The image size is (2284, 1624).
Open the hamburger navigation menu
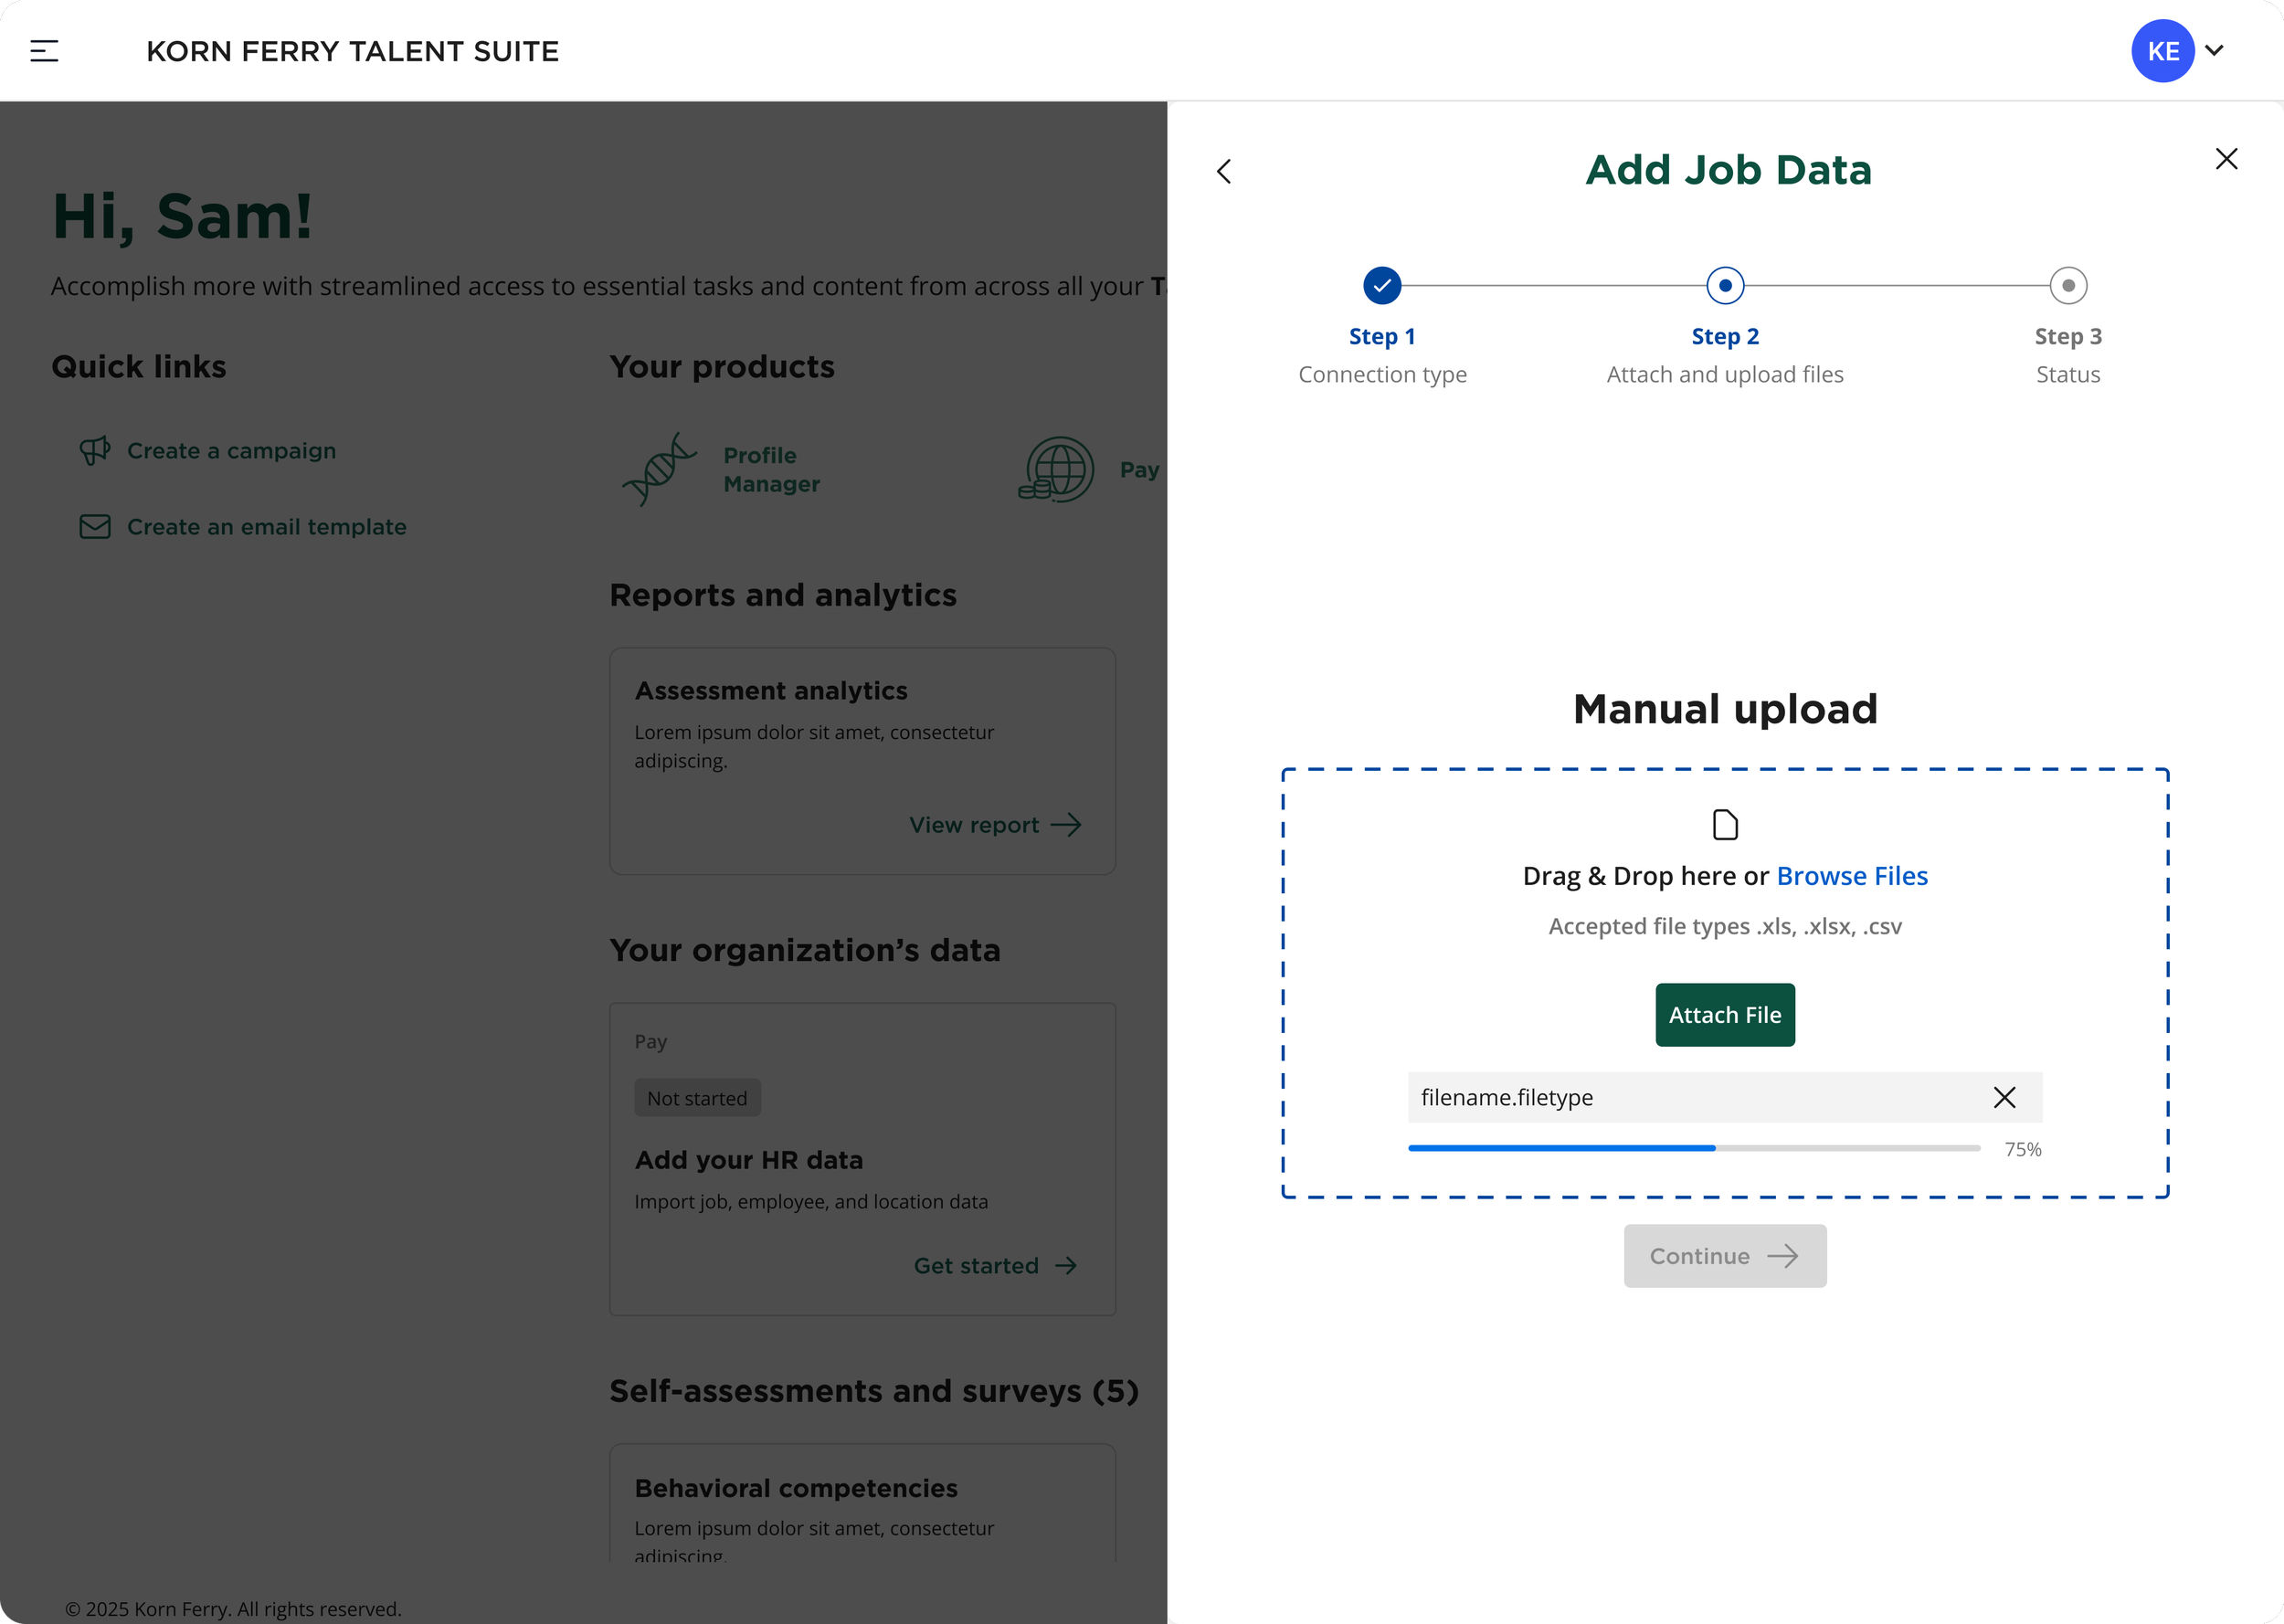[44, 50]
